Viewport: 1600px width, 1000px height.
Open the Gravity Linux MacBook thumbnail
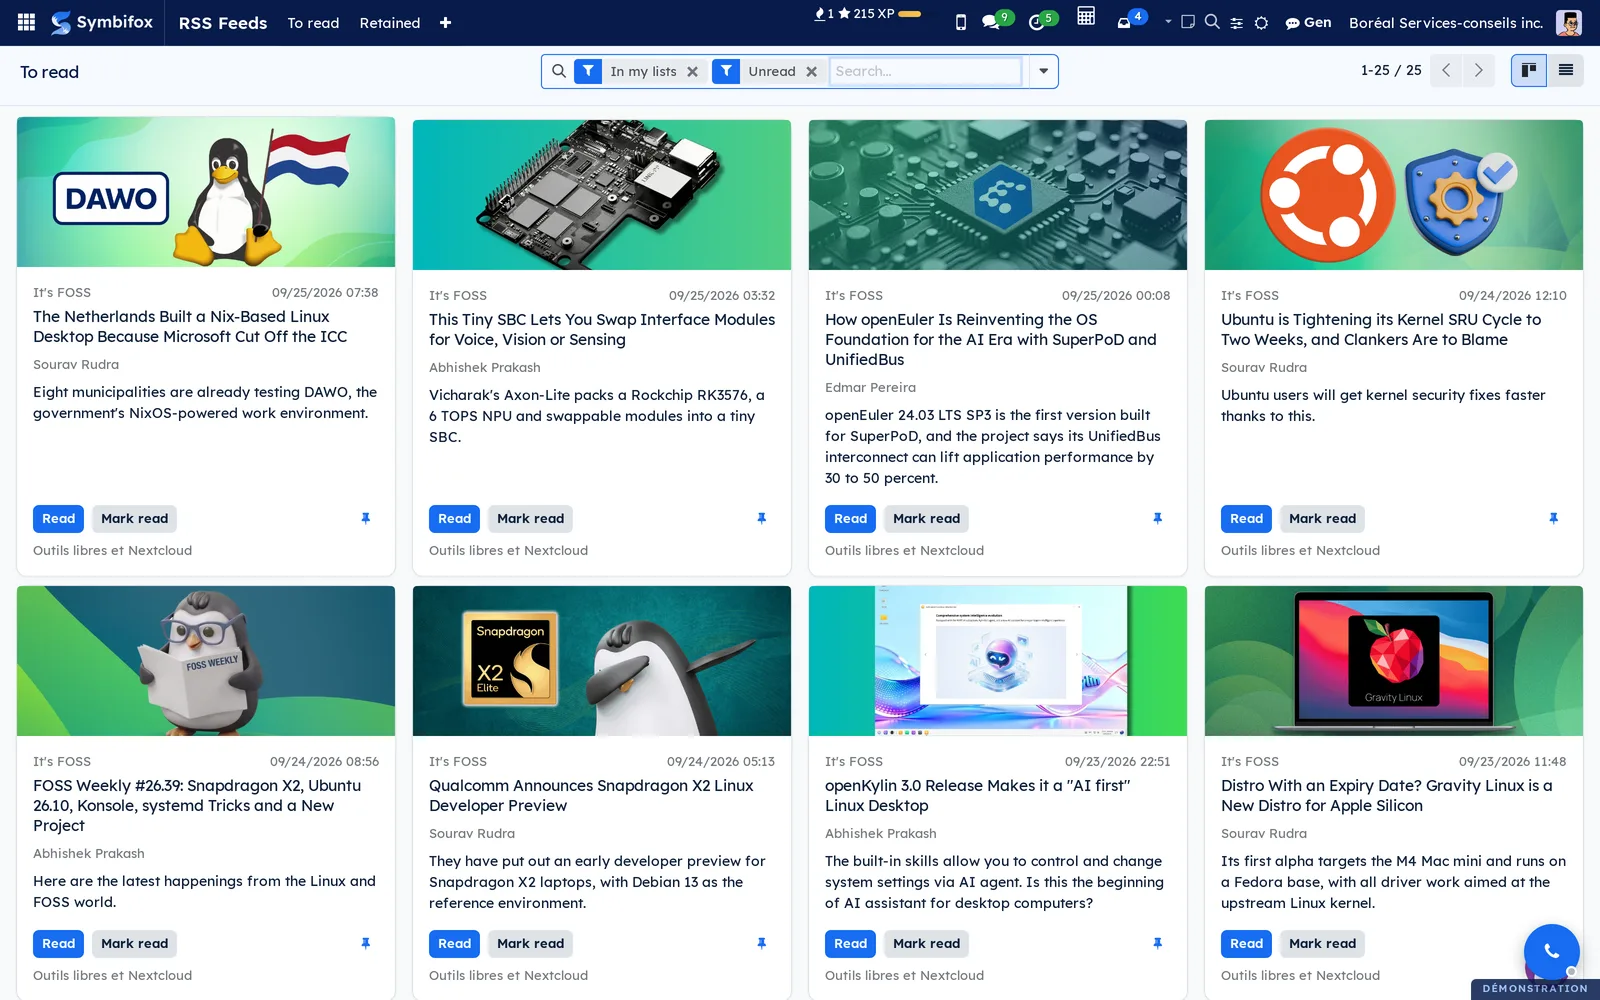1394,661
